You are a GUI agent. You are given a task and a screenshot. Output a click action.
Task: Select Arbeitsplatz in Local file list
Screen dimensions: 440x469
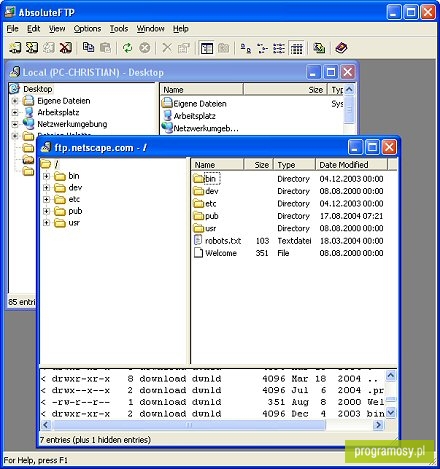195,116
